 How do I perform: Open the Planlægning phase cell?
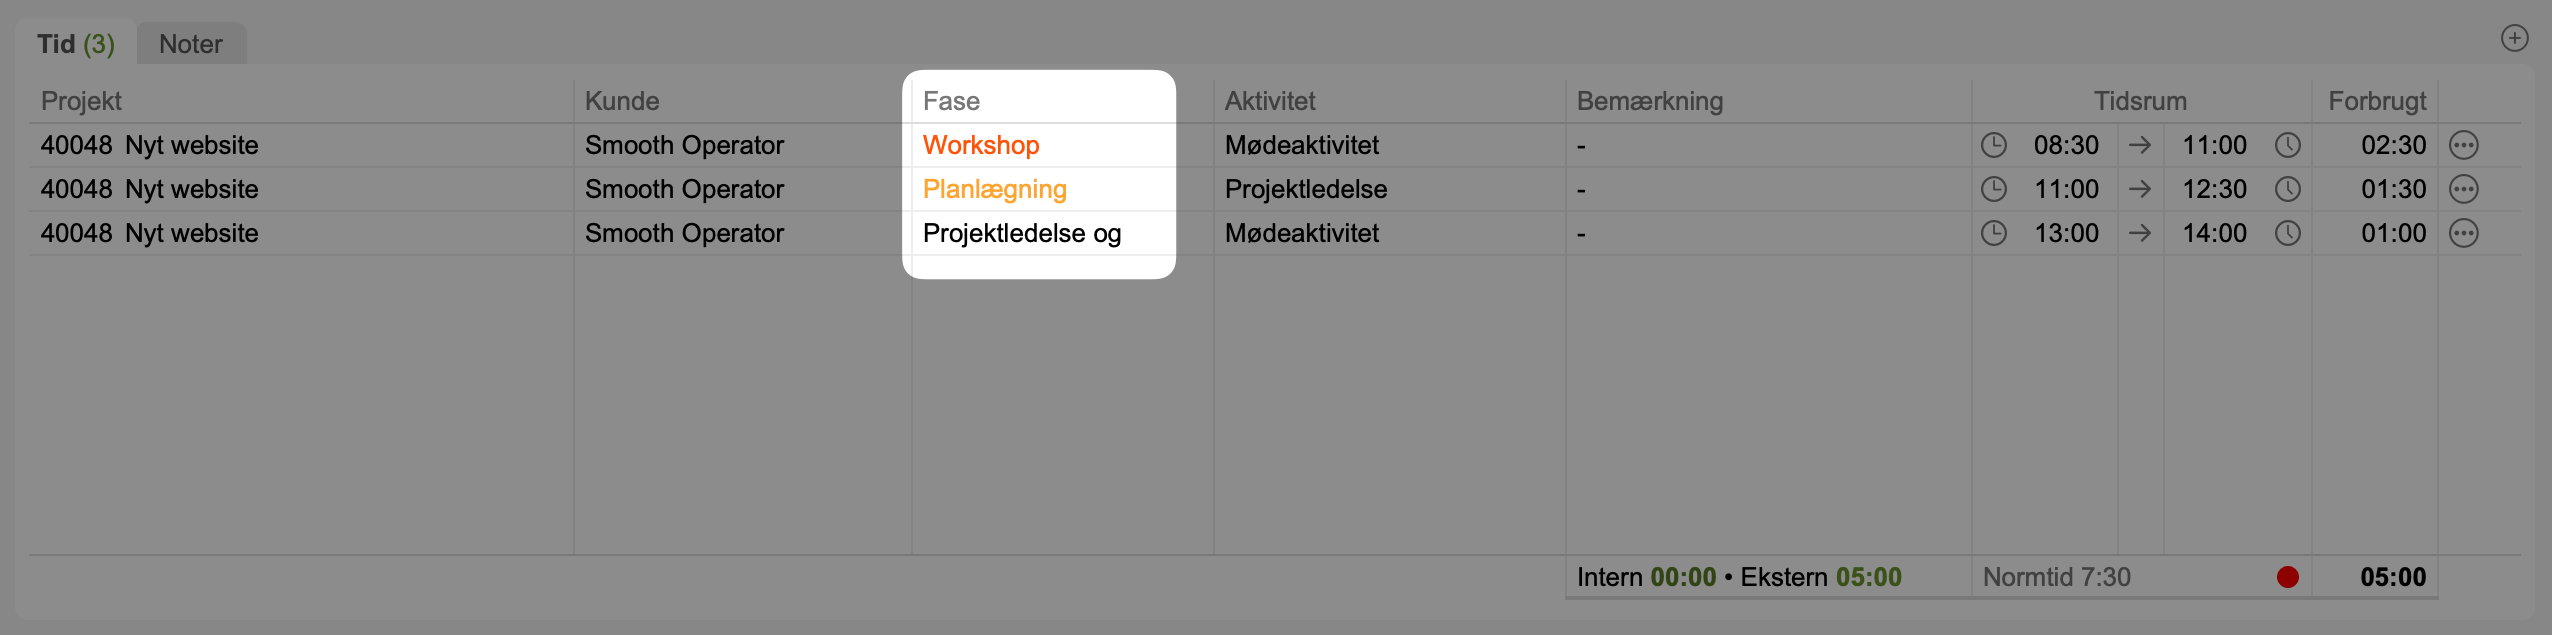[x=994, y=190]
